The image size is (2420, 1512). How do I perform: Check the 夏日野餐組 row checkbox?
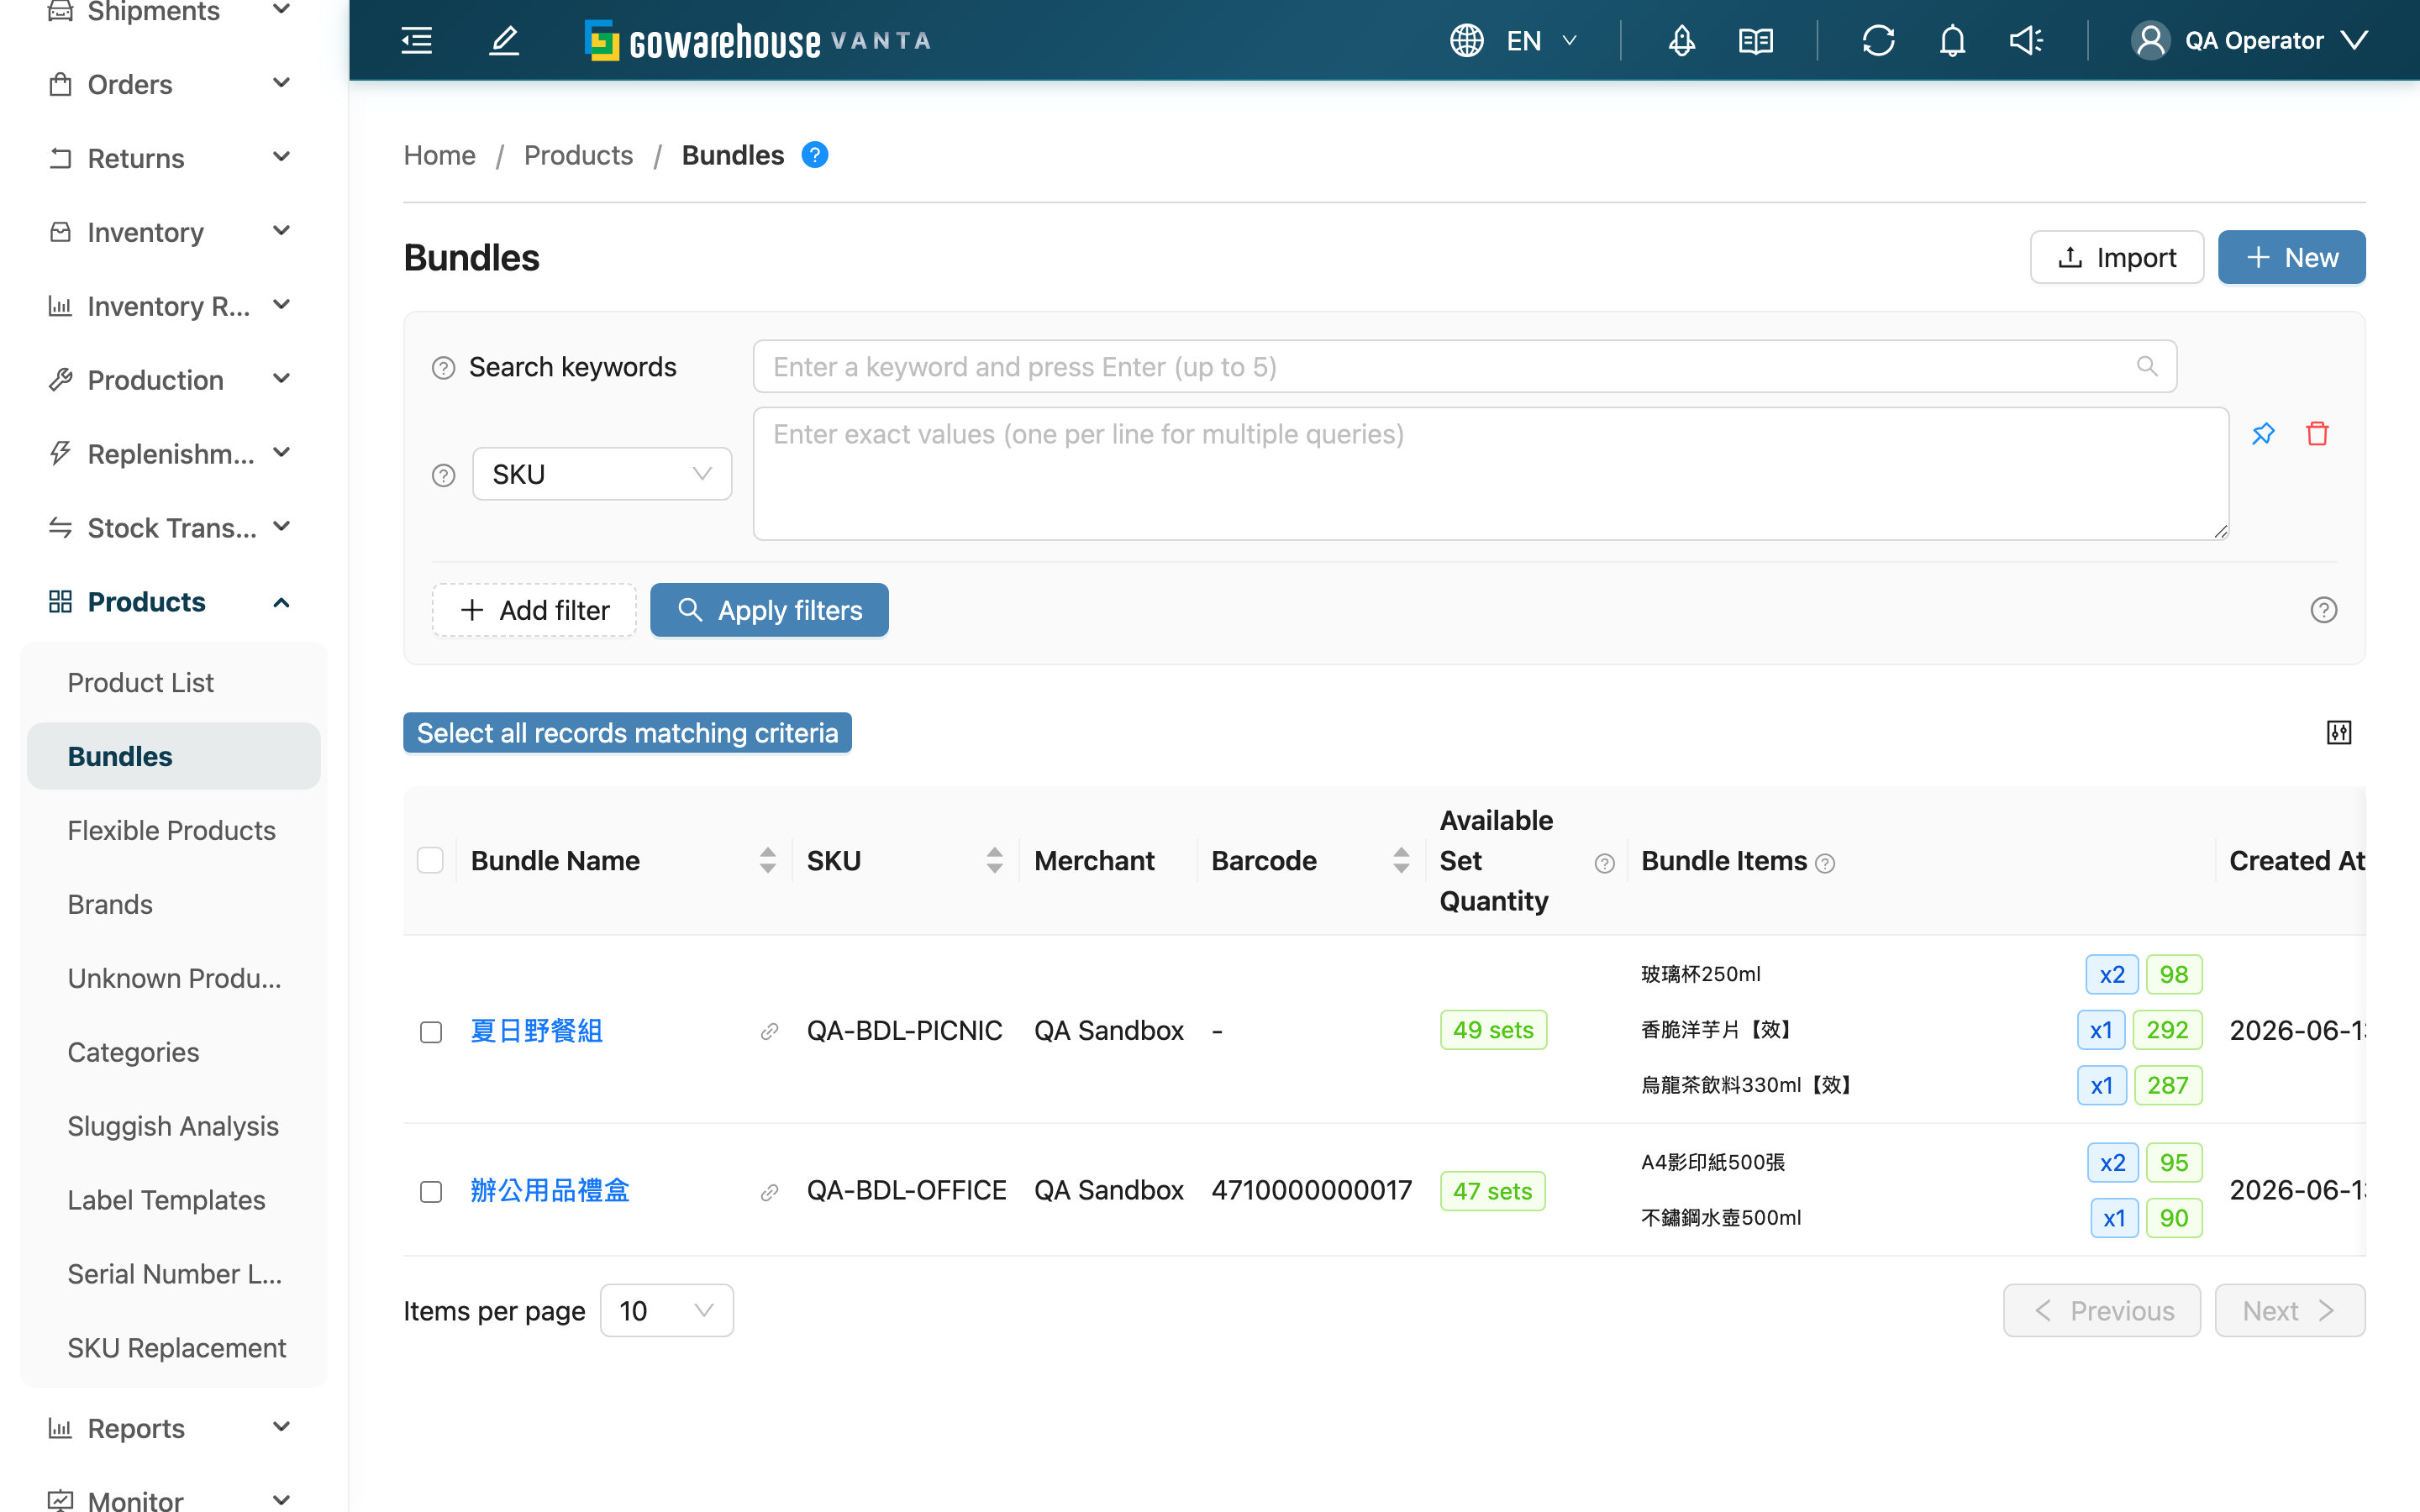[x=431, y=1032]
